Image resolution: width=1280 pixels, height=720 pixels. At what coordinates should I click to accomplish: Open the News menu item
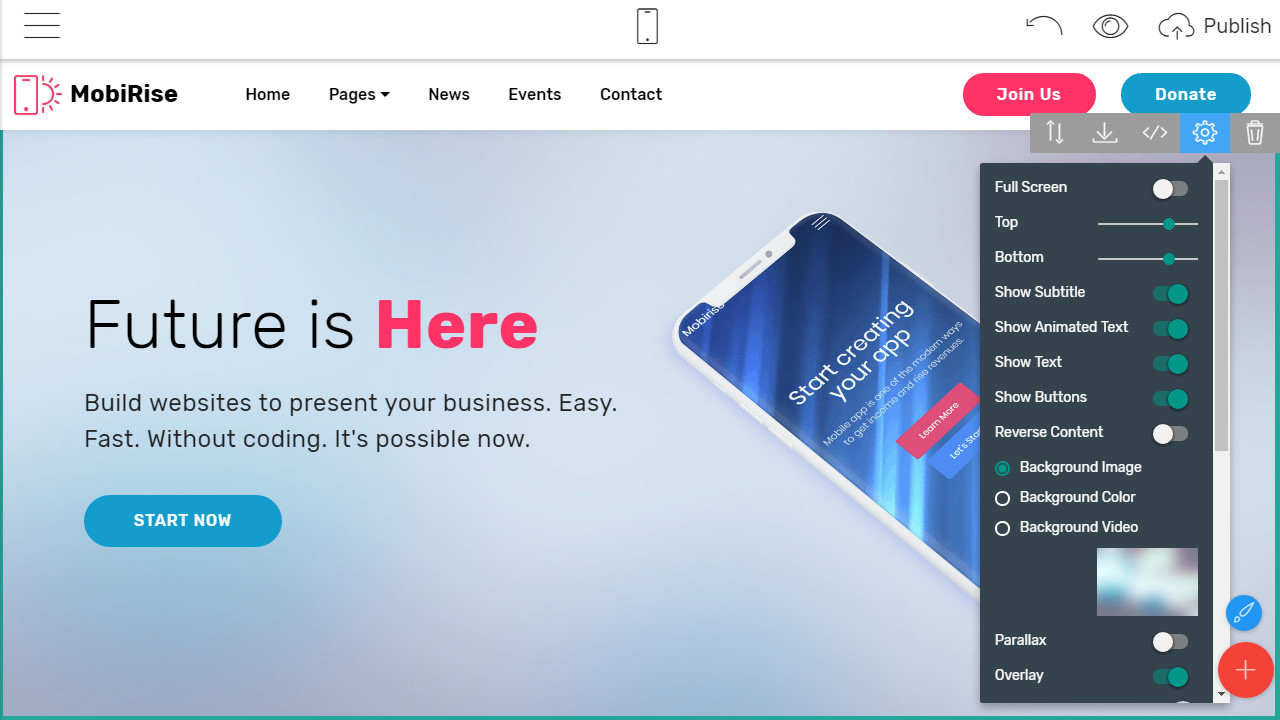pyautogui.click(x=449, y=94)
